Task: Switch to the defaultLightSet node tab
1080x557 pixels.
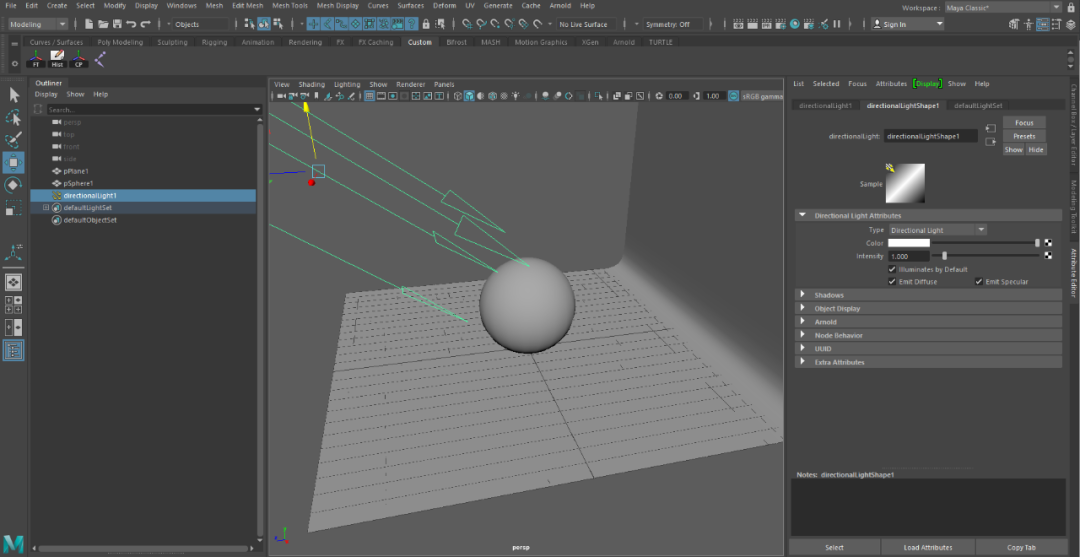Action: [977, 106]
